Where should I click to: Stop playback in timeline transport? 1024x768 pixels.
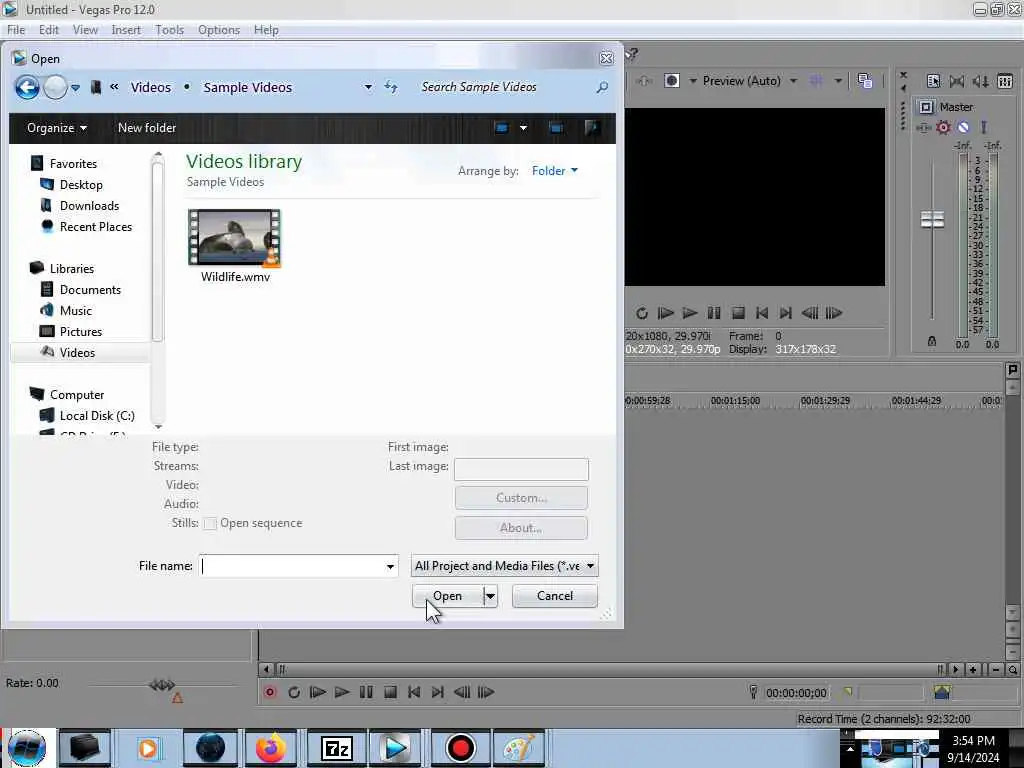[x=390, y=692]
